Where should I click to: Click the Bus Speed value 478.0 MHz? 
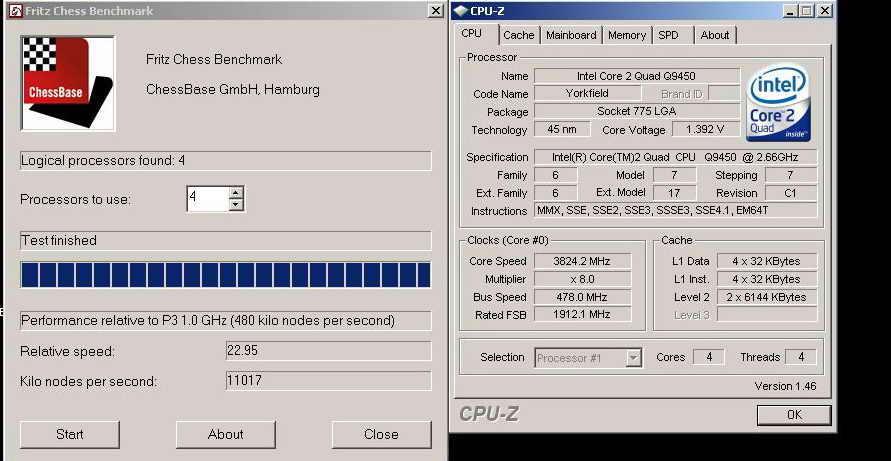pyautogui.click(x=582, y=297)
